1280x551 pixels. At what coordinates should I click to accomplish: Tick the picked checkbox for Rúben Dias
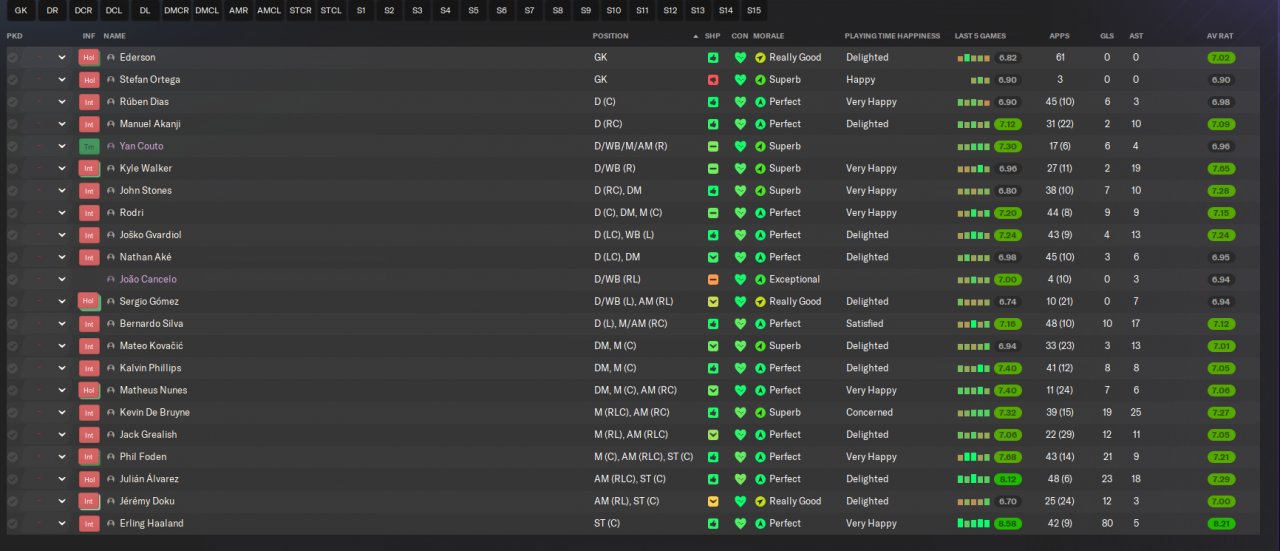pyautogui.click(x=12, y=102)
